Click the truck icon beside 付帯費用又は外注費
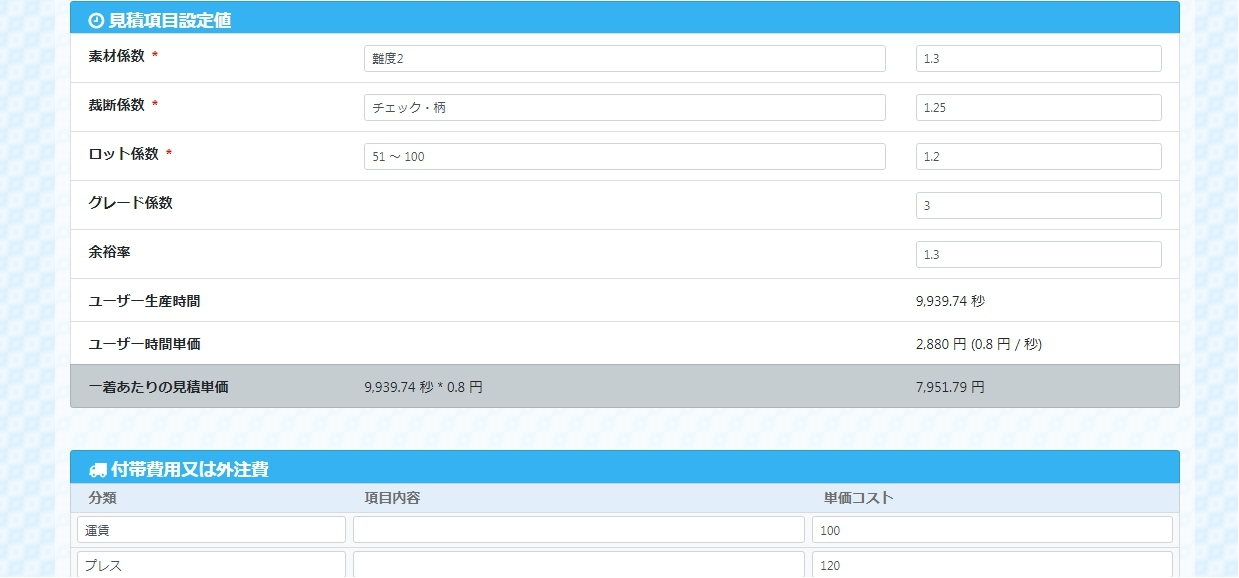This screenshot has height=578, width=1239. (97, 469)
